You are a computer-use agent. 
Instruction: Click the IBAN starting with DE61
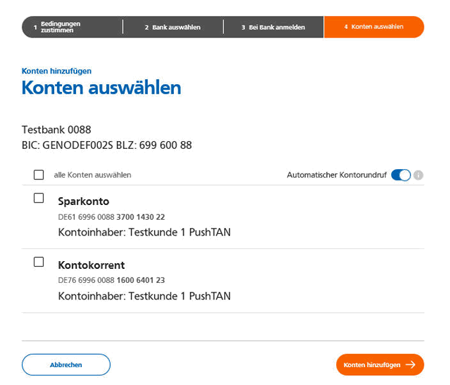[x=111, y=217]
